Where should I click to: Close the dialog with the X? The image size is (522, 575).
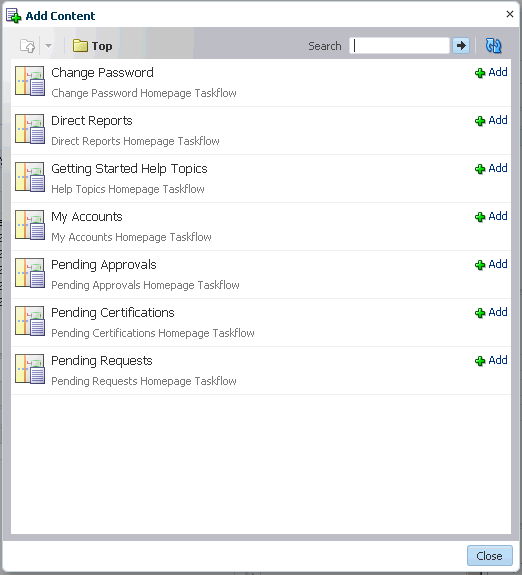pyautogui.click(x=510, y=14)
